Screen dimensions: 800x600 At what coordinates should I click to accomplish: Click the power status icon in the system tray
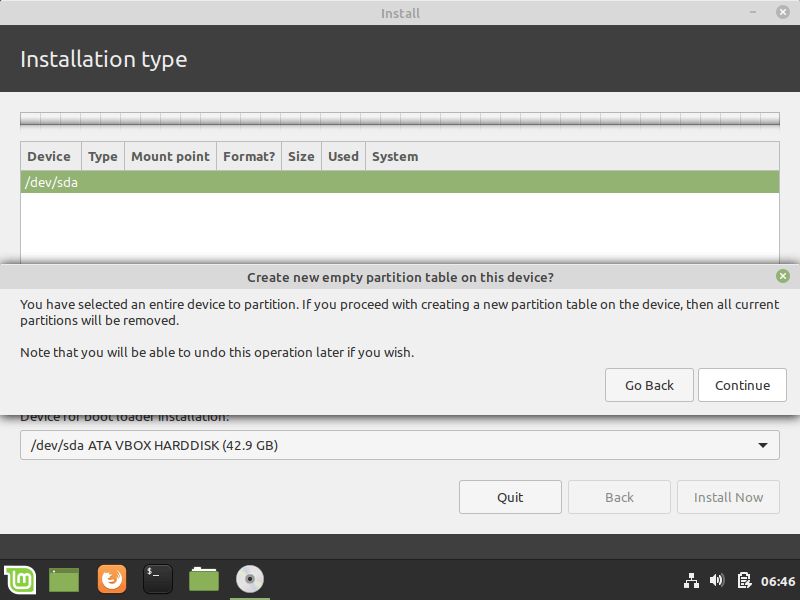coord(744,580)
